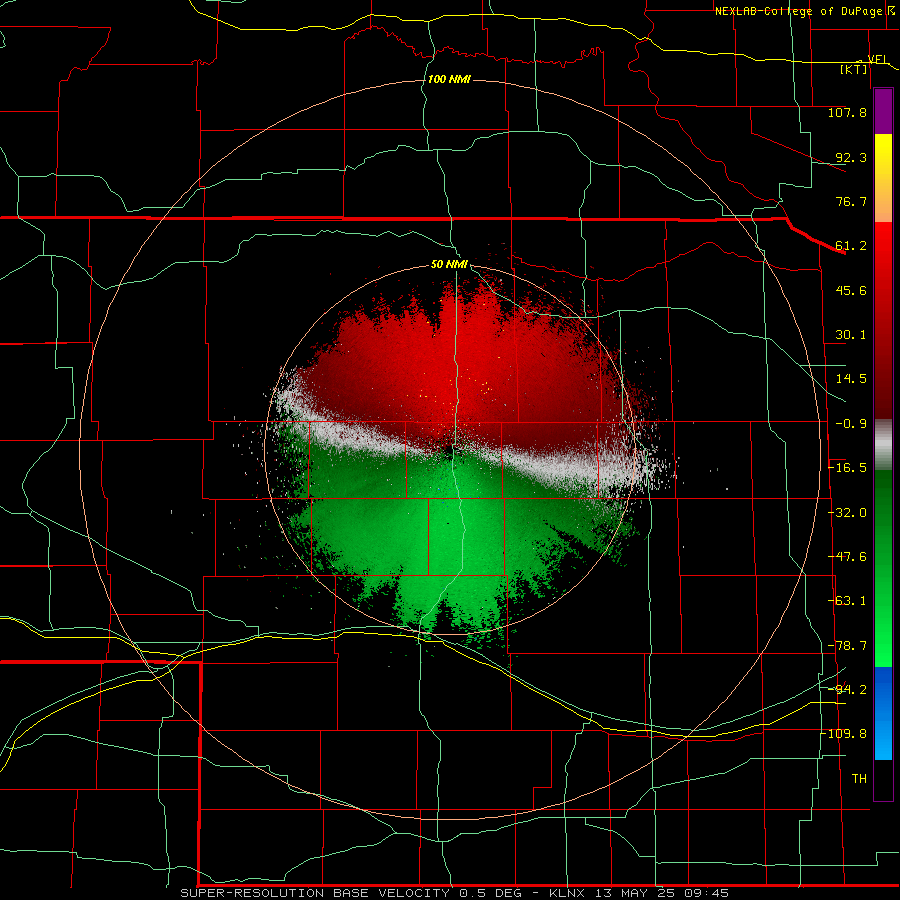Click the 14.5 scale value
Screen dimensions: 900x900
(x=851, y=379)
